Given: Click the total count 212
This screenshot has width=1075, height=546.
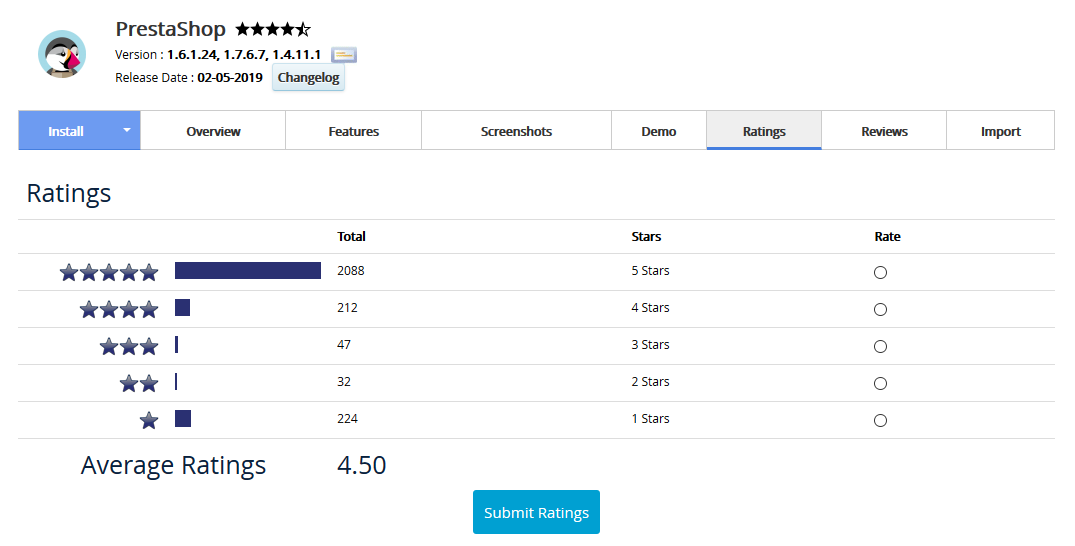Looking at the screenshot, I should coord(347,308).
